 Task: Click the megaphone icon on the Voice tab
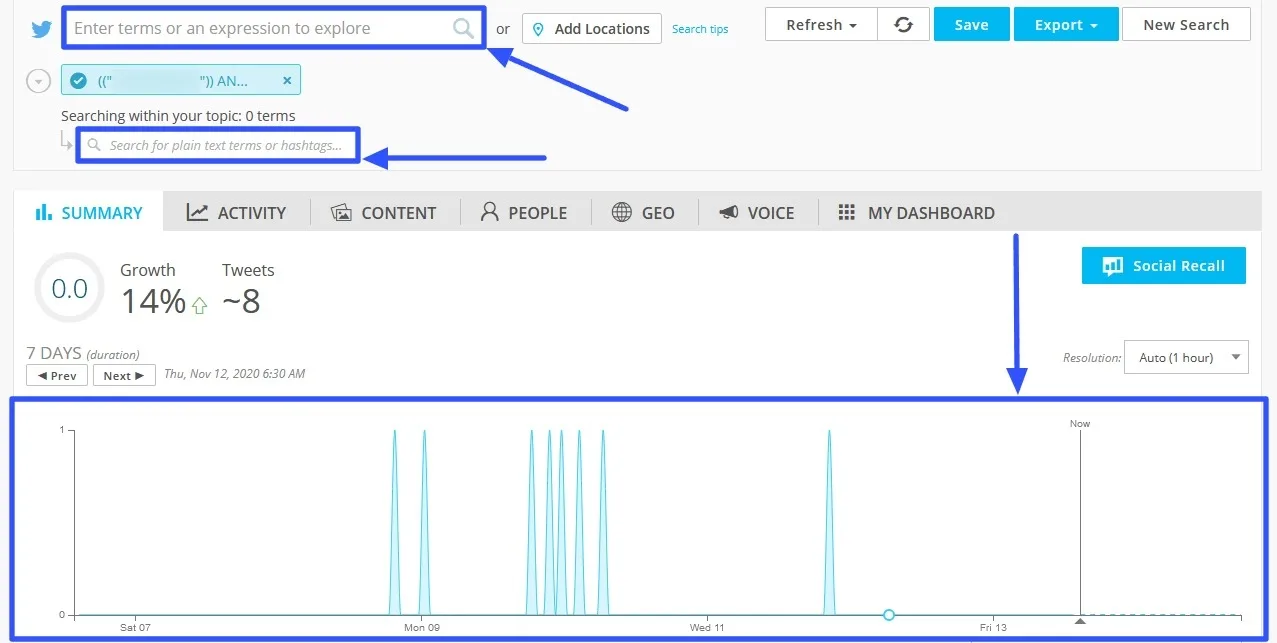pos(729,212)
